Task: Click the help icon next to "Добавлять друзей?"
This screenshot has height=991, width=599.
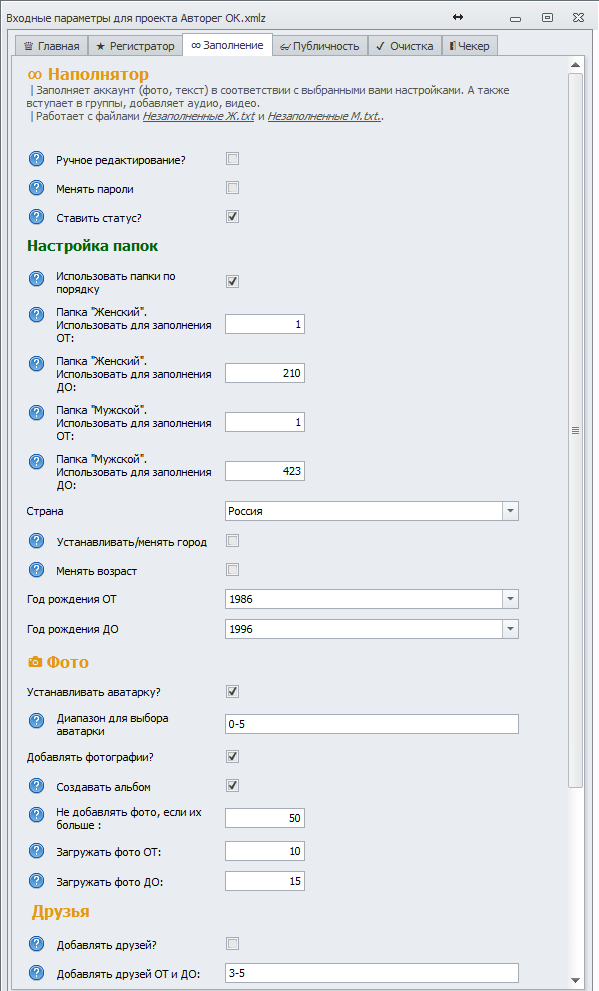Action: (x=36, y=943)
